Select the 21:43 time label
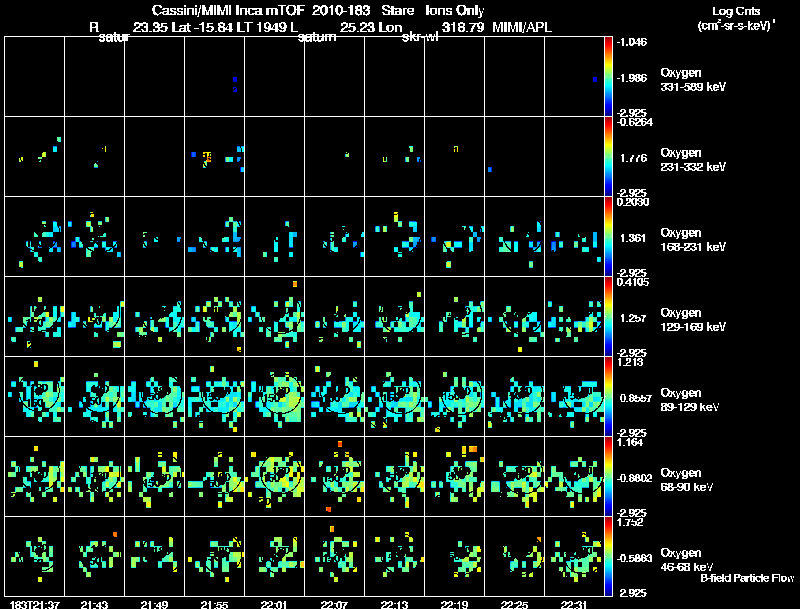This screenshot has height=609, width=800. (93, 604)
